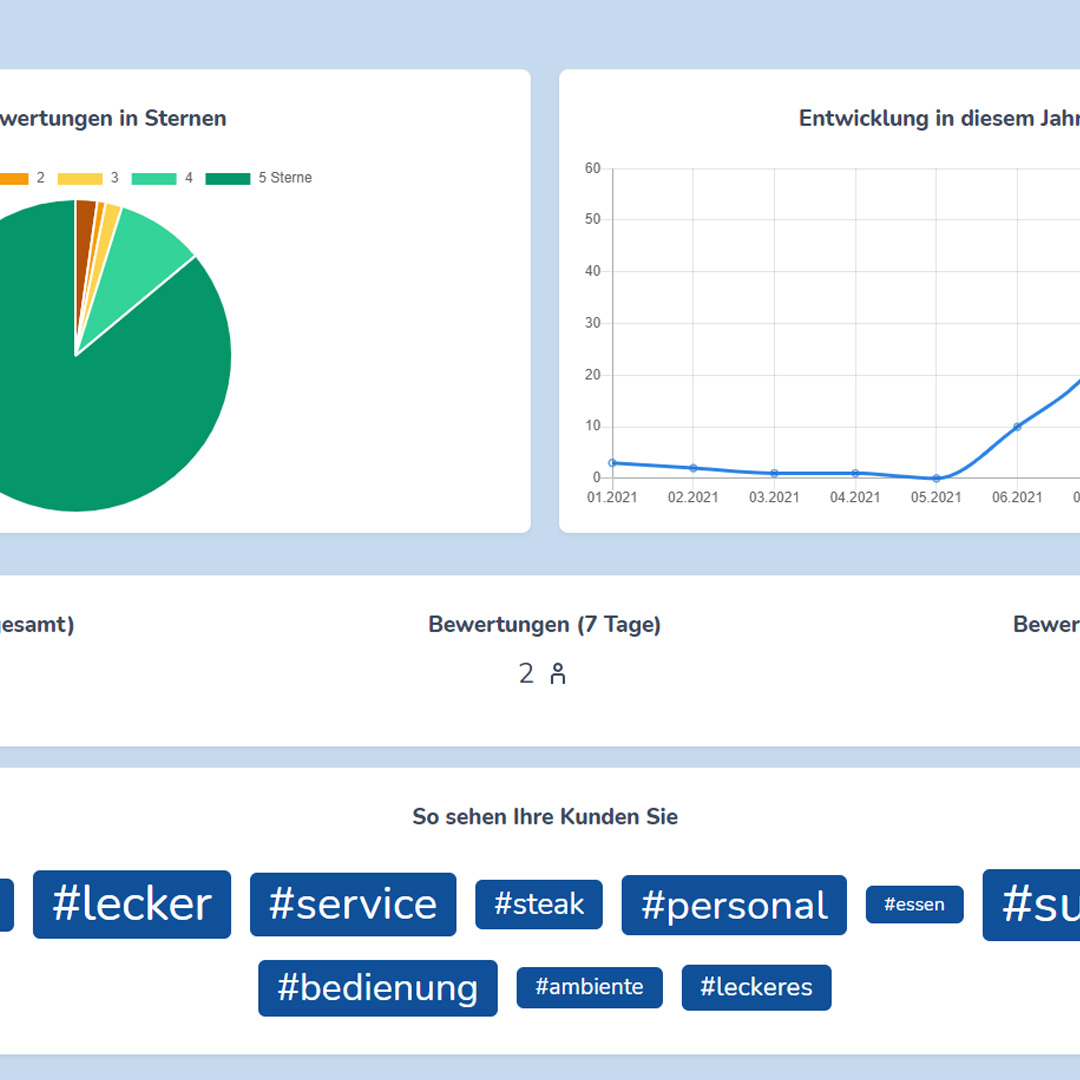
Task: Select the #service hashtag tag
Action: click(353, 904)
